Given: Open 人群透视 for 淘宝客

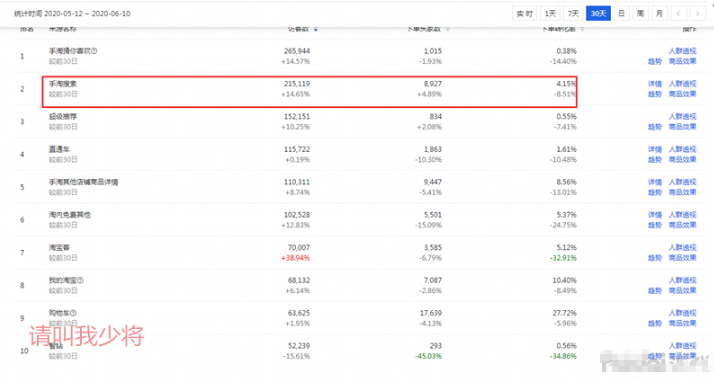Looking at the screenshot, I should coord(682,248).
